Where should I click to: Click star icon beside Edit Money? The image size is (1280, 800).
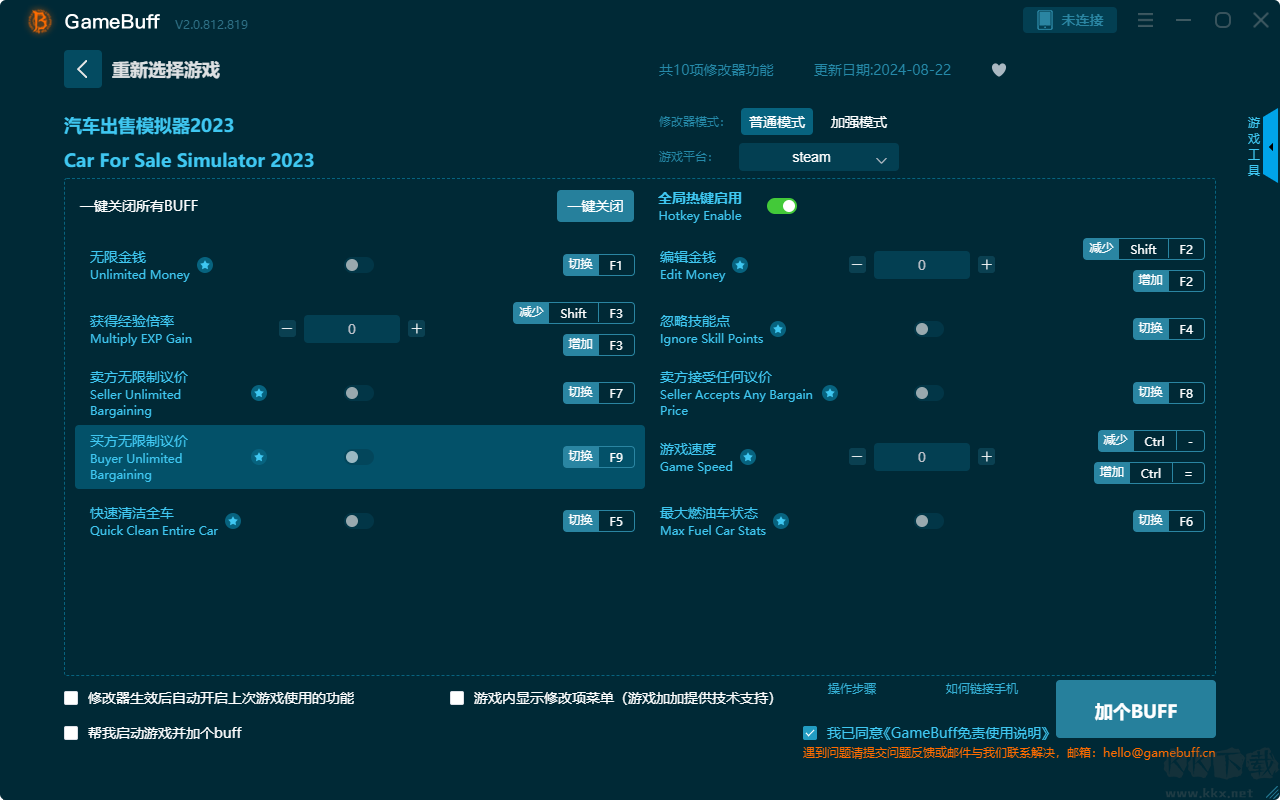tap(740, 265)
